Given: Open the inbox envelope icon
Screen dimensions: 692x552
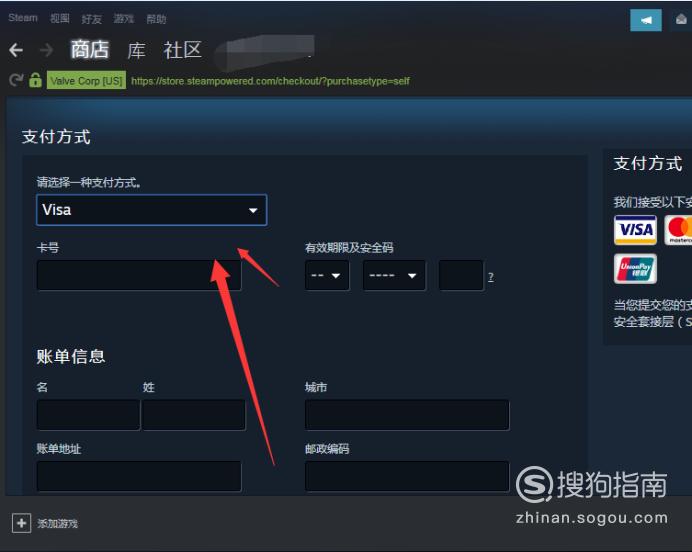Looking at the screenshot, I should [681, 20].
